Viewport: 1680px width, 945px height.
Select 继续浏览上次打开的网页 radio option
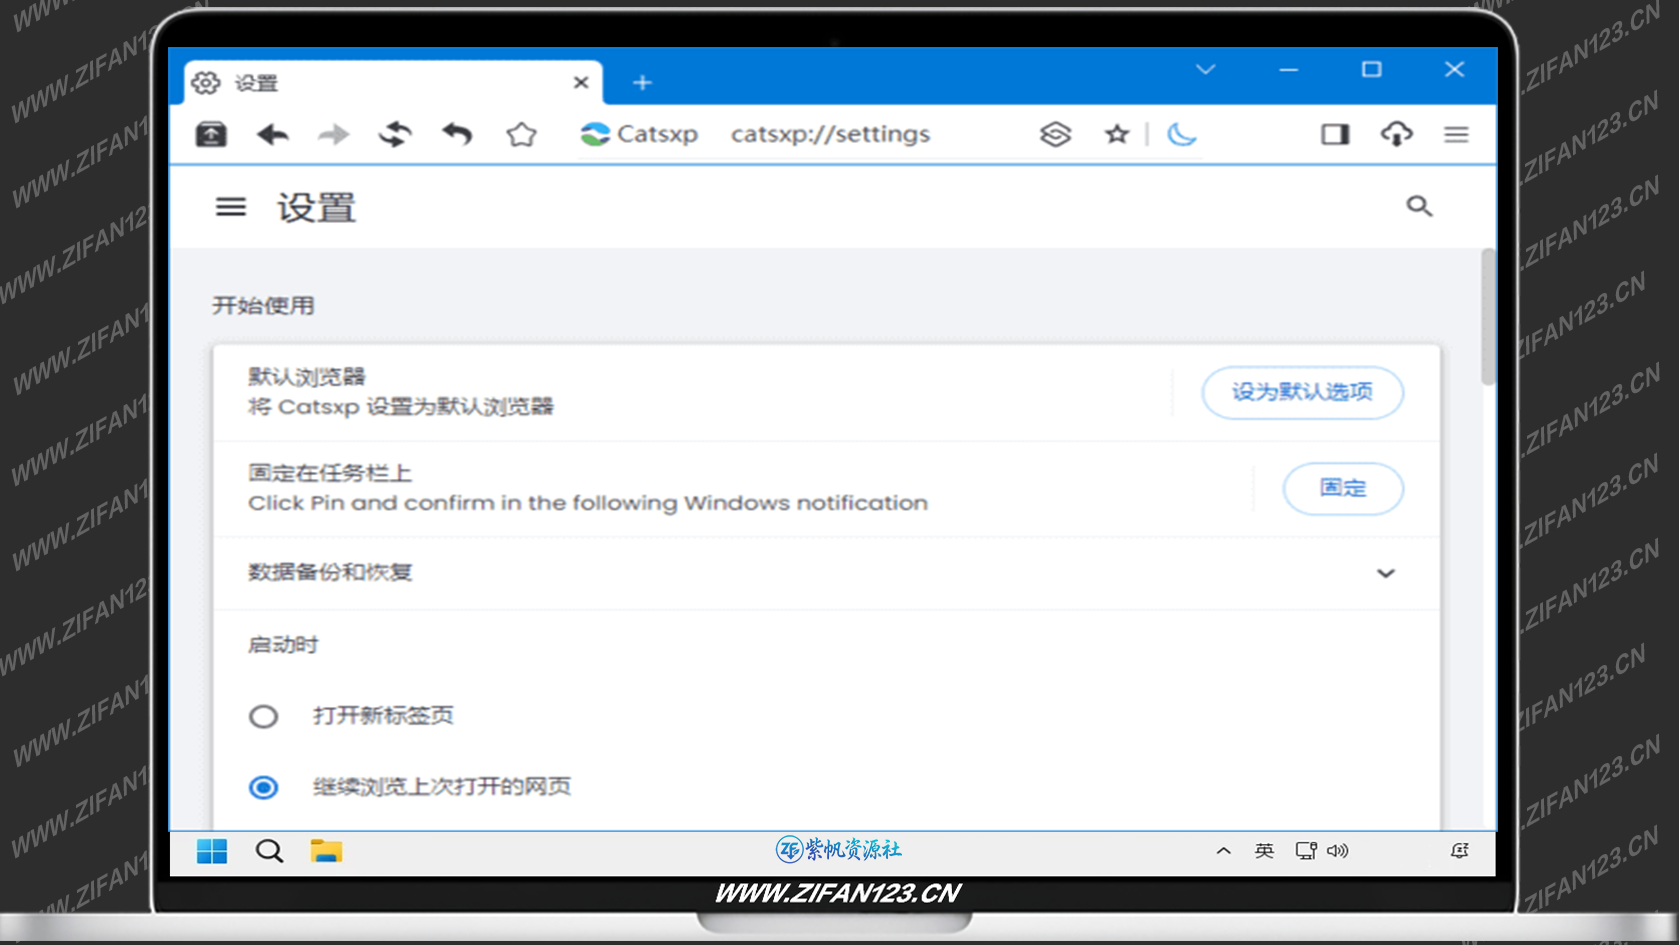click(x=263, y=787)
